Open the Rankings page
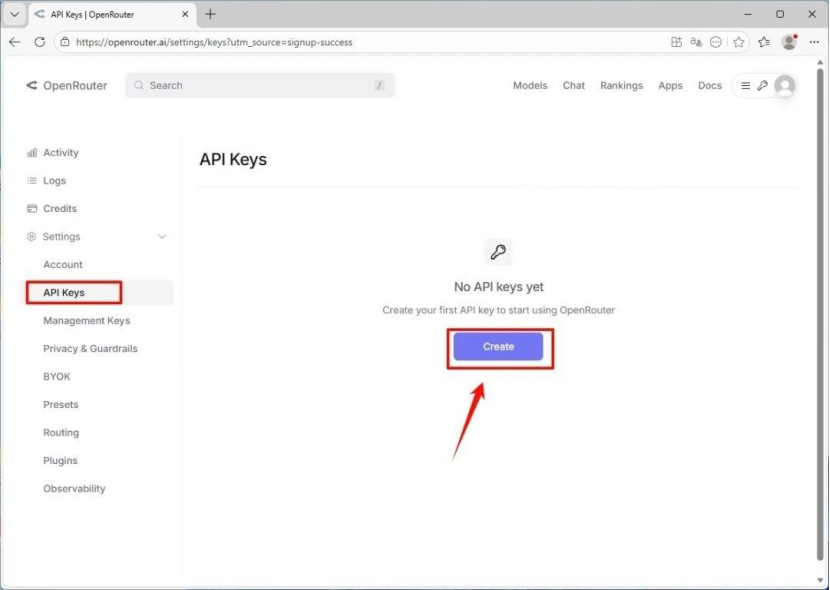Viewport: 830px width, 590px height. 621,85
